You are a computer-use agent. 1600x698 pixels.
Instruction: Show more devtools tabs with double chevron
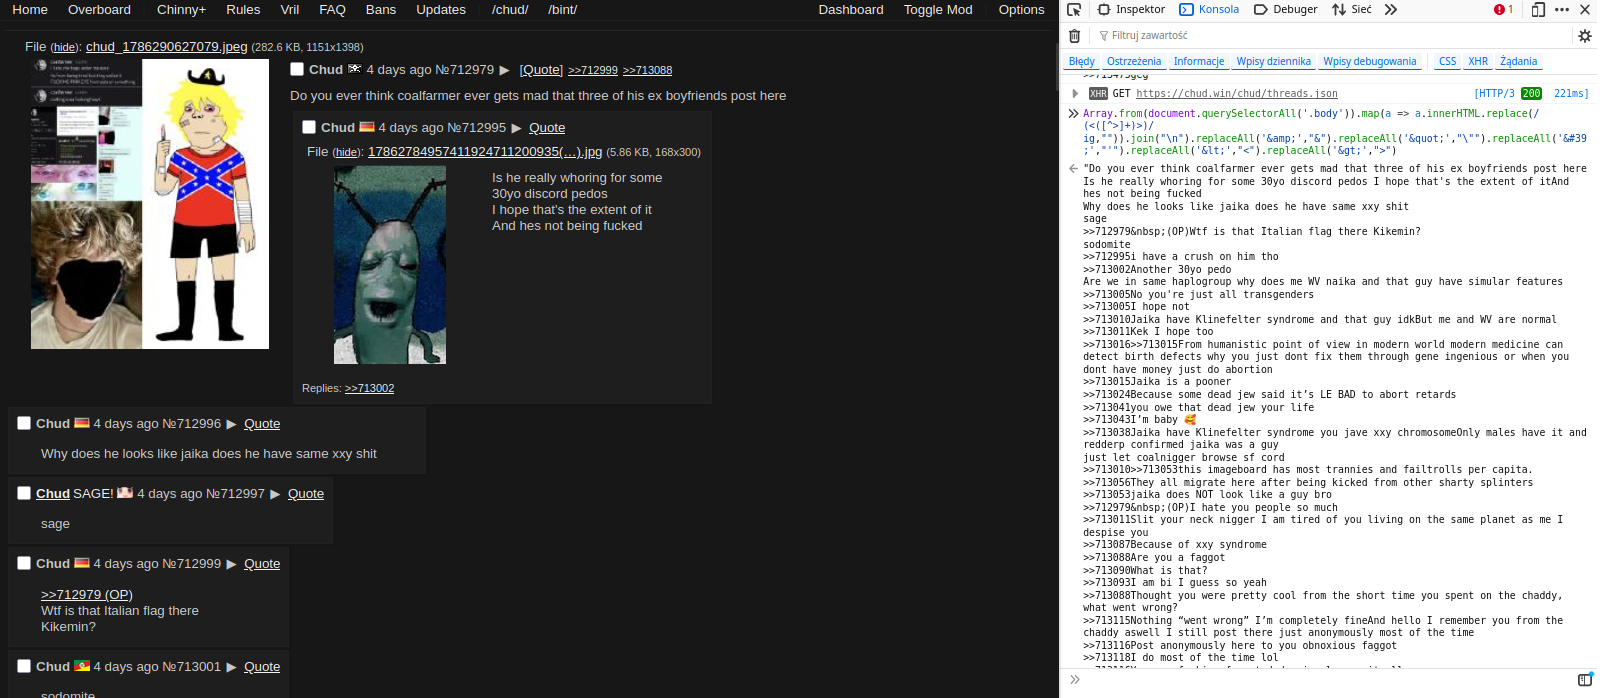pyautogui.click(x=1390, y=10)
